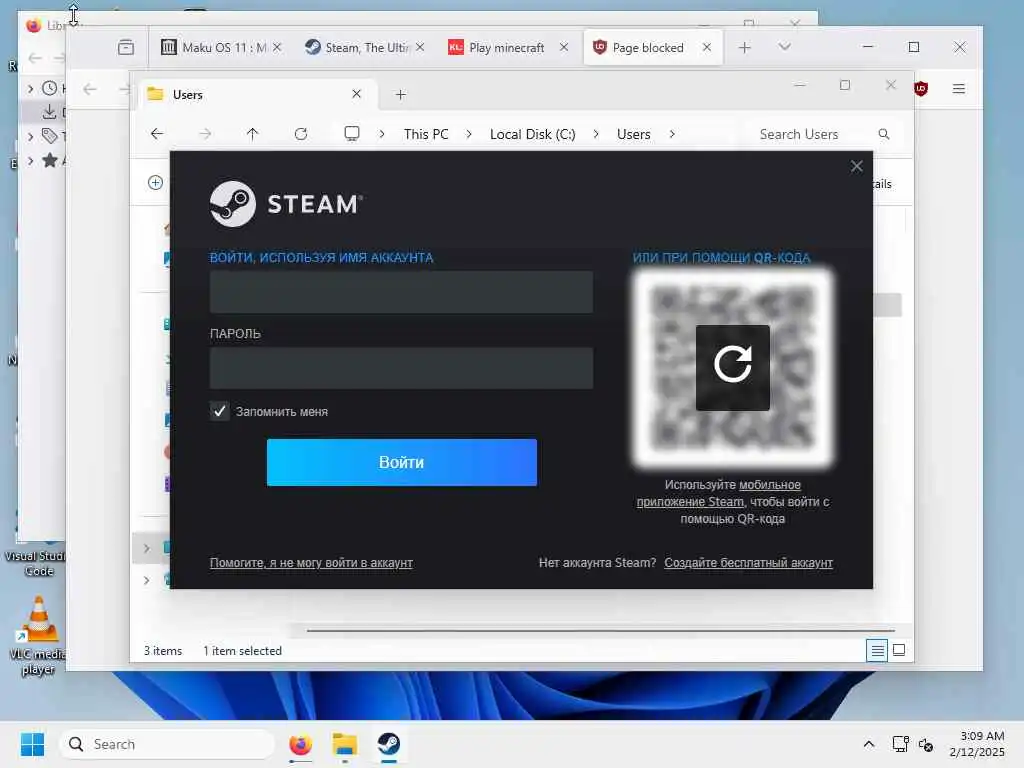The width and height of the screenshot is (1024, 768).
Task: Refresh the Steam QR code
Action: (732, 368)
